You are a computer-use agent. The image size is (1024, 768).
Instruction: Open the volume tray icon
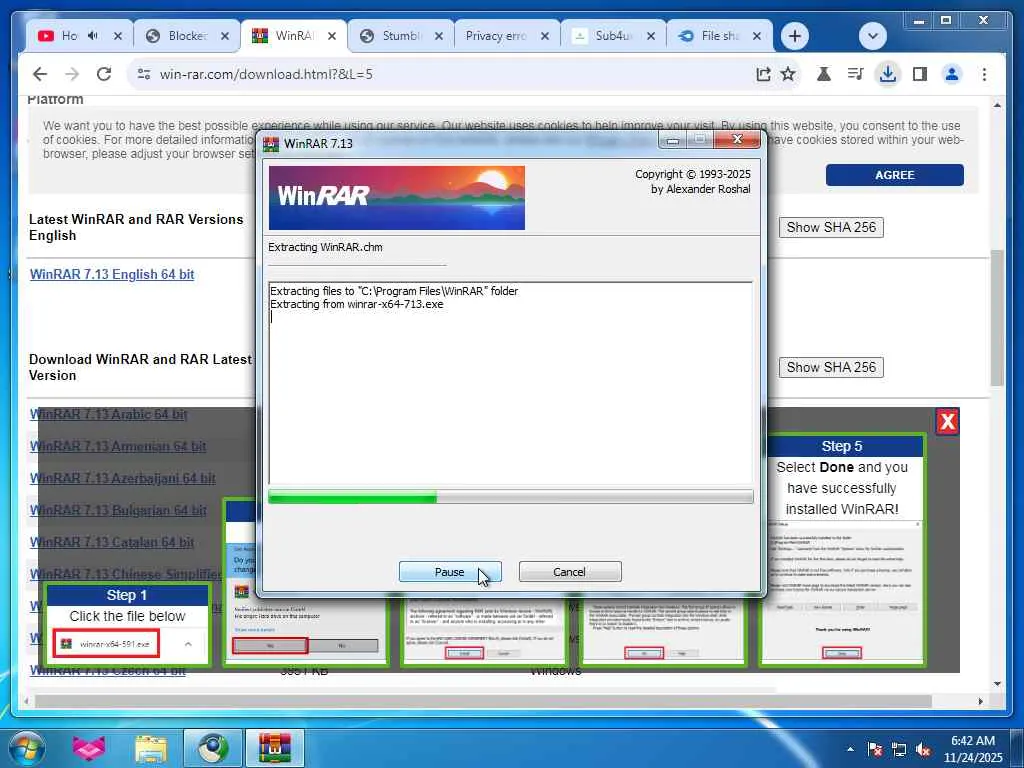coord(923,749)
